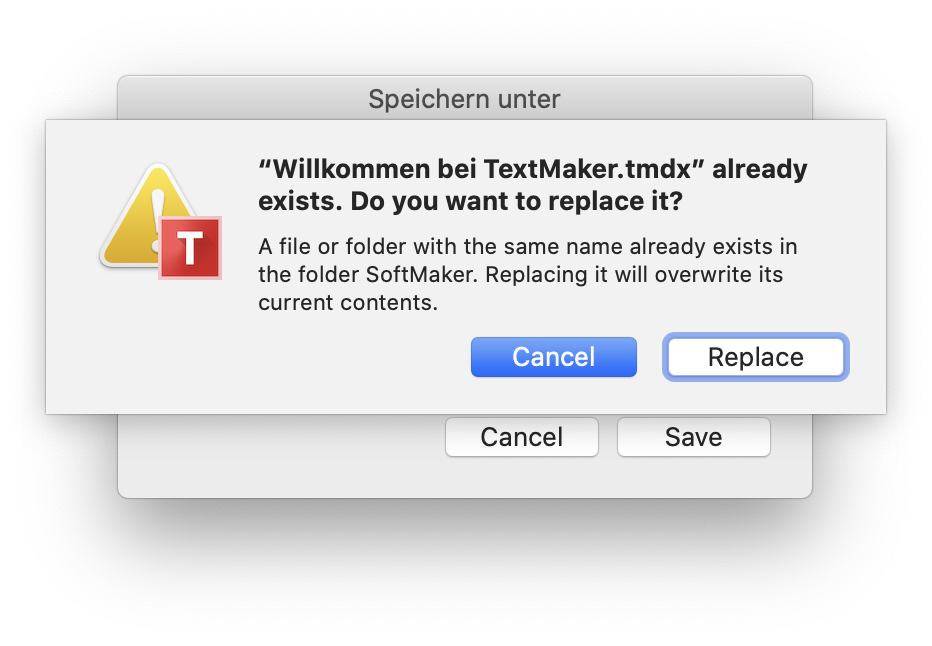
Task: Cancel the file replace confirmation
Action: [553, 357]
